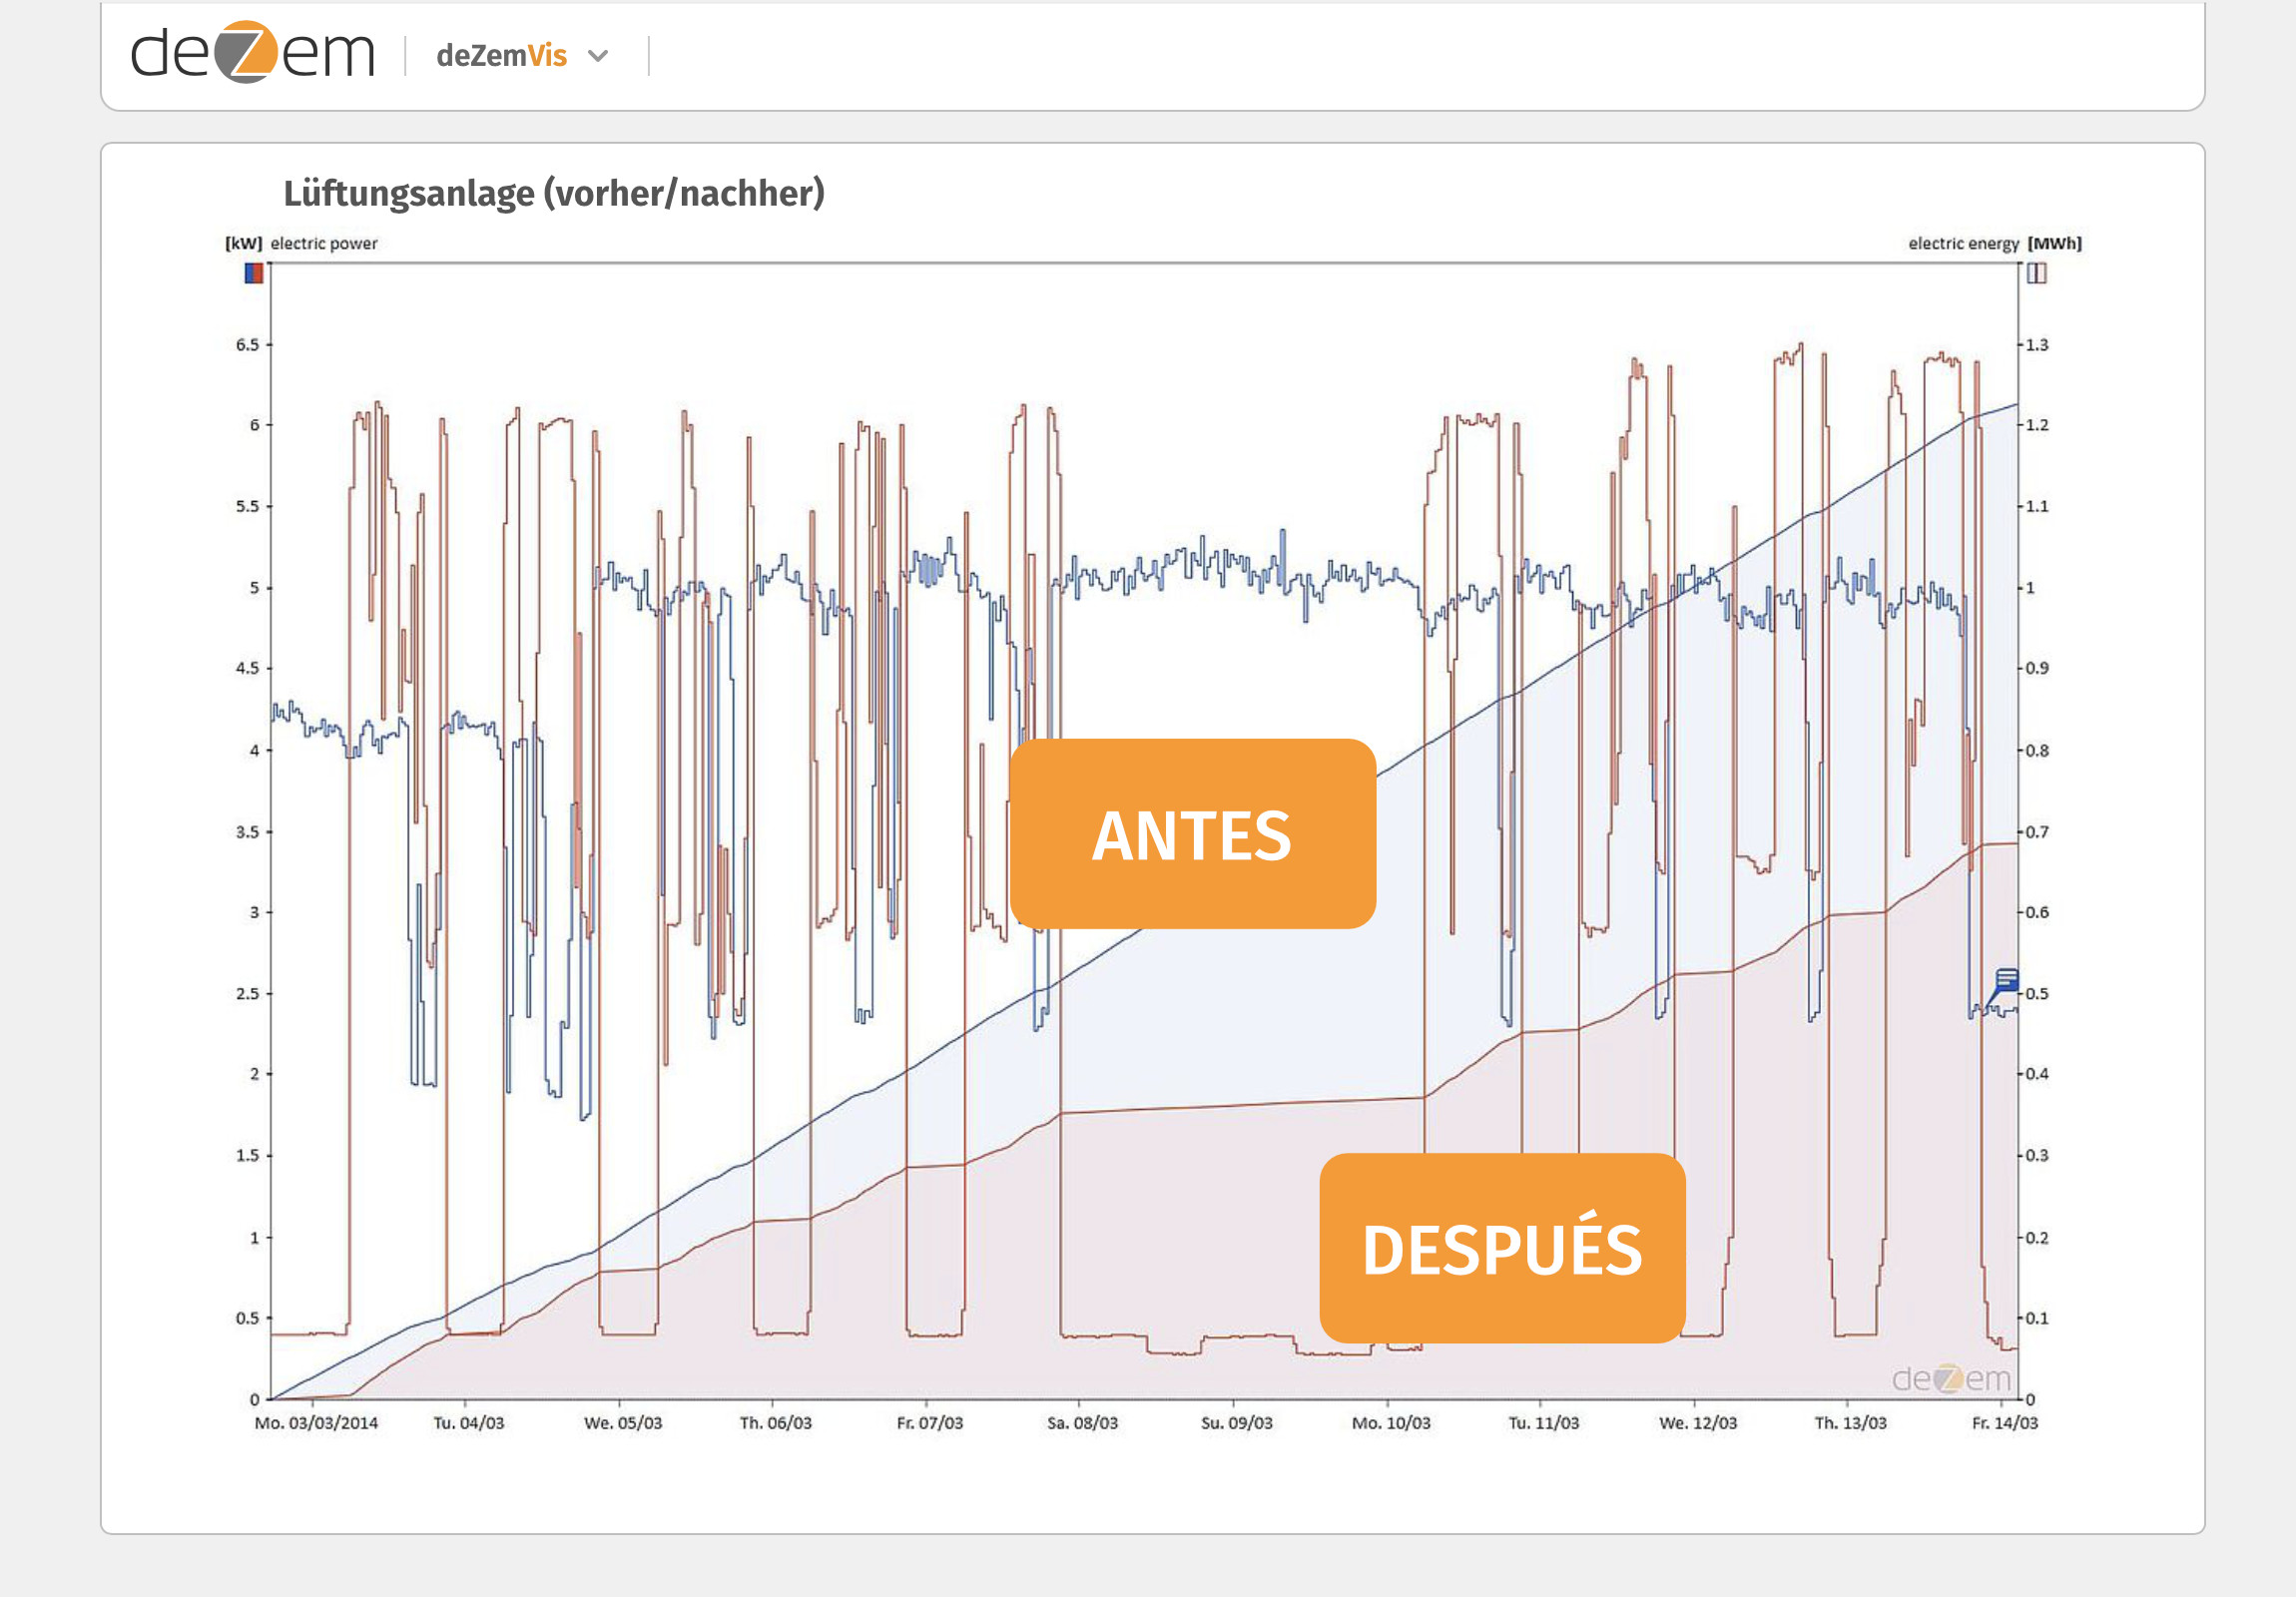Select the Sa. 08/03 date tick

point(1082,1423)
